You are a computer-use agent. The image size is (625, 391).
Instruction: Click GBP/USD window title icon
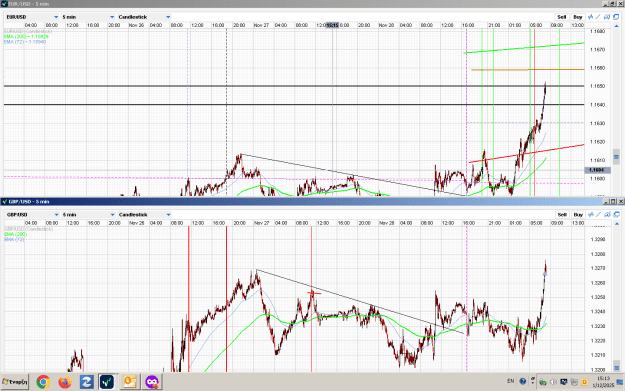pos(4,201)
